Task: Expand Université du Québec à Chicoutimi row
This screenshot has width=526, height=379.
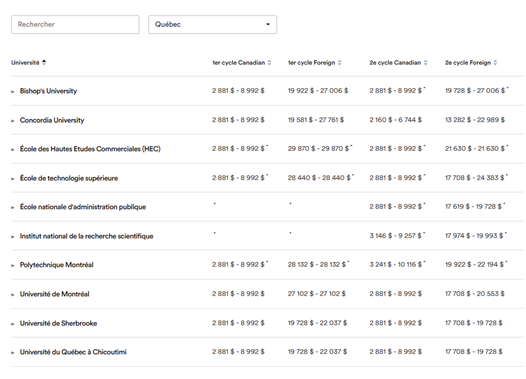Action: click(13, 353)
